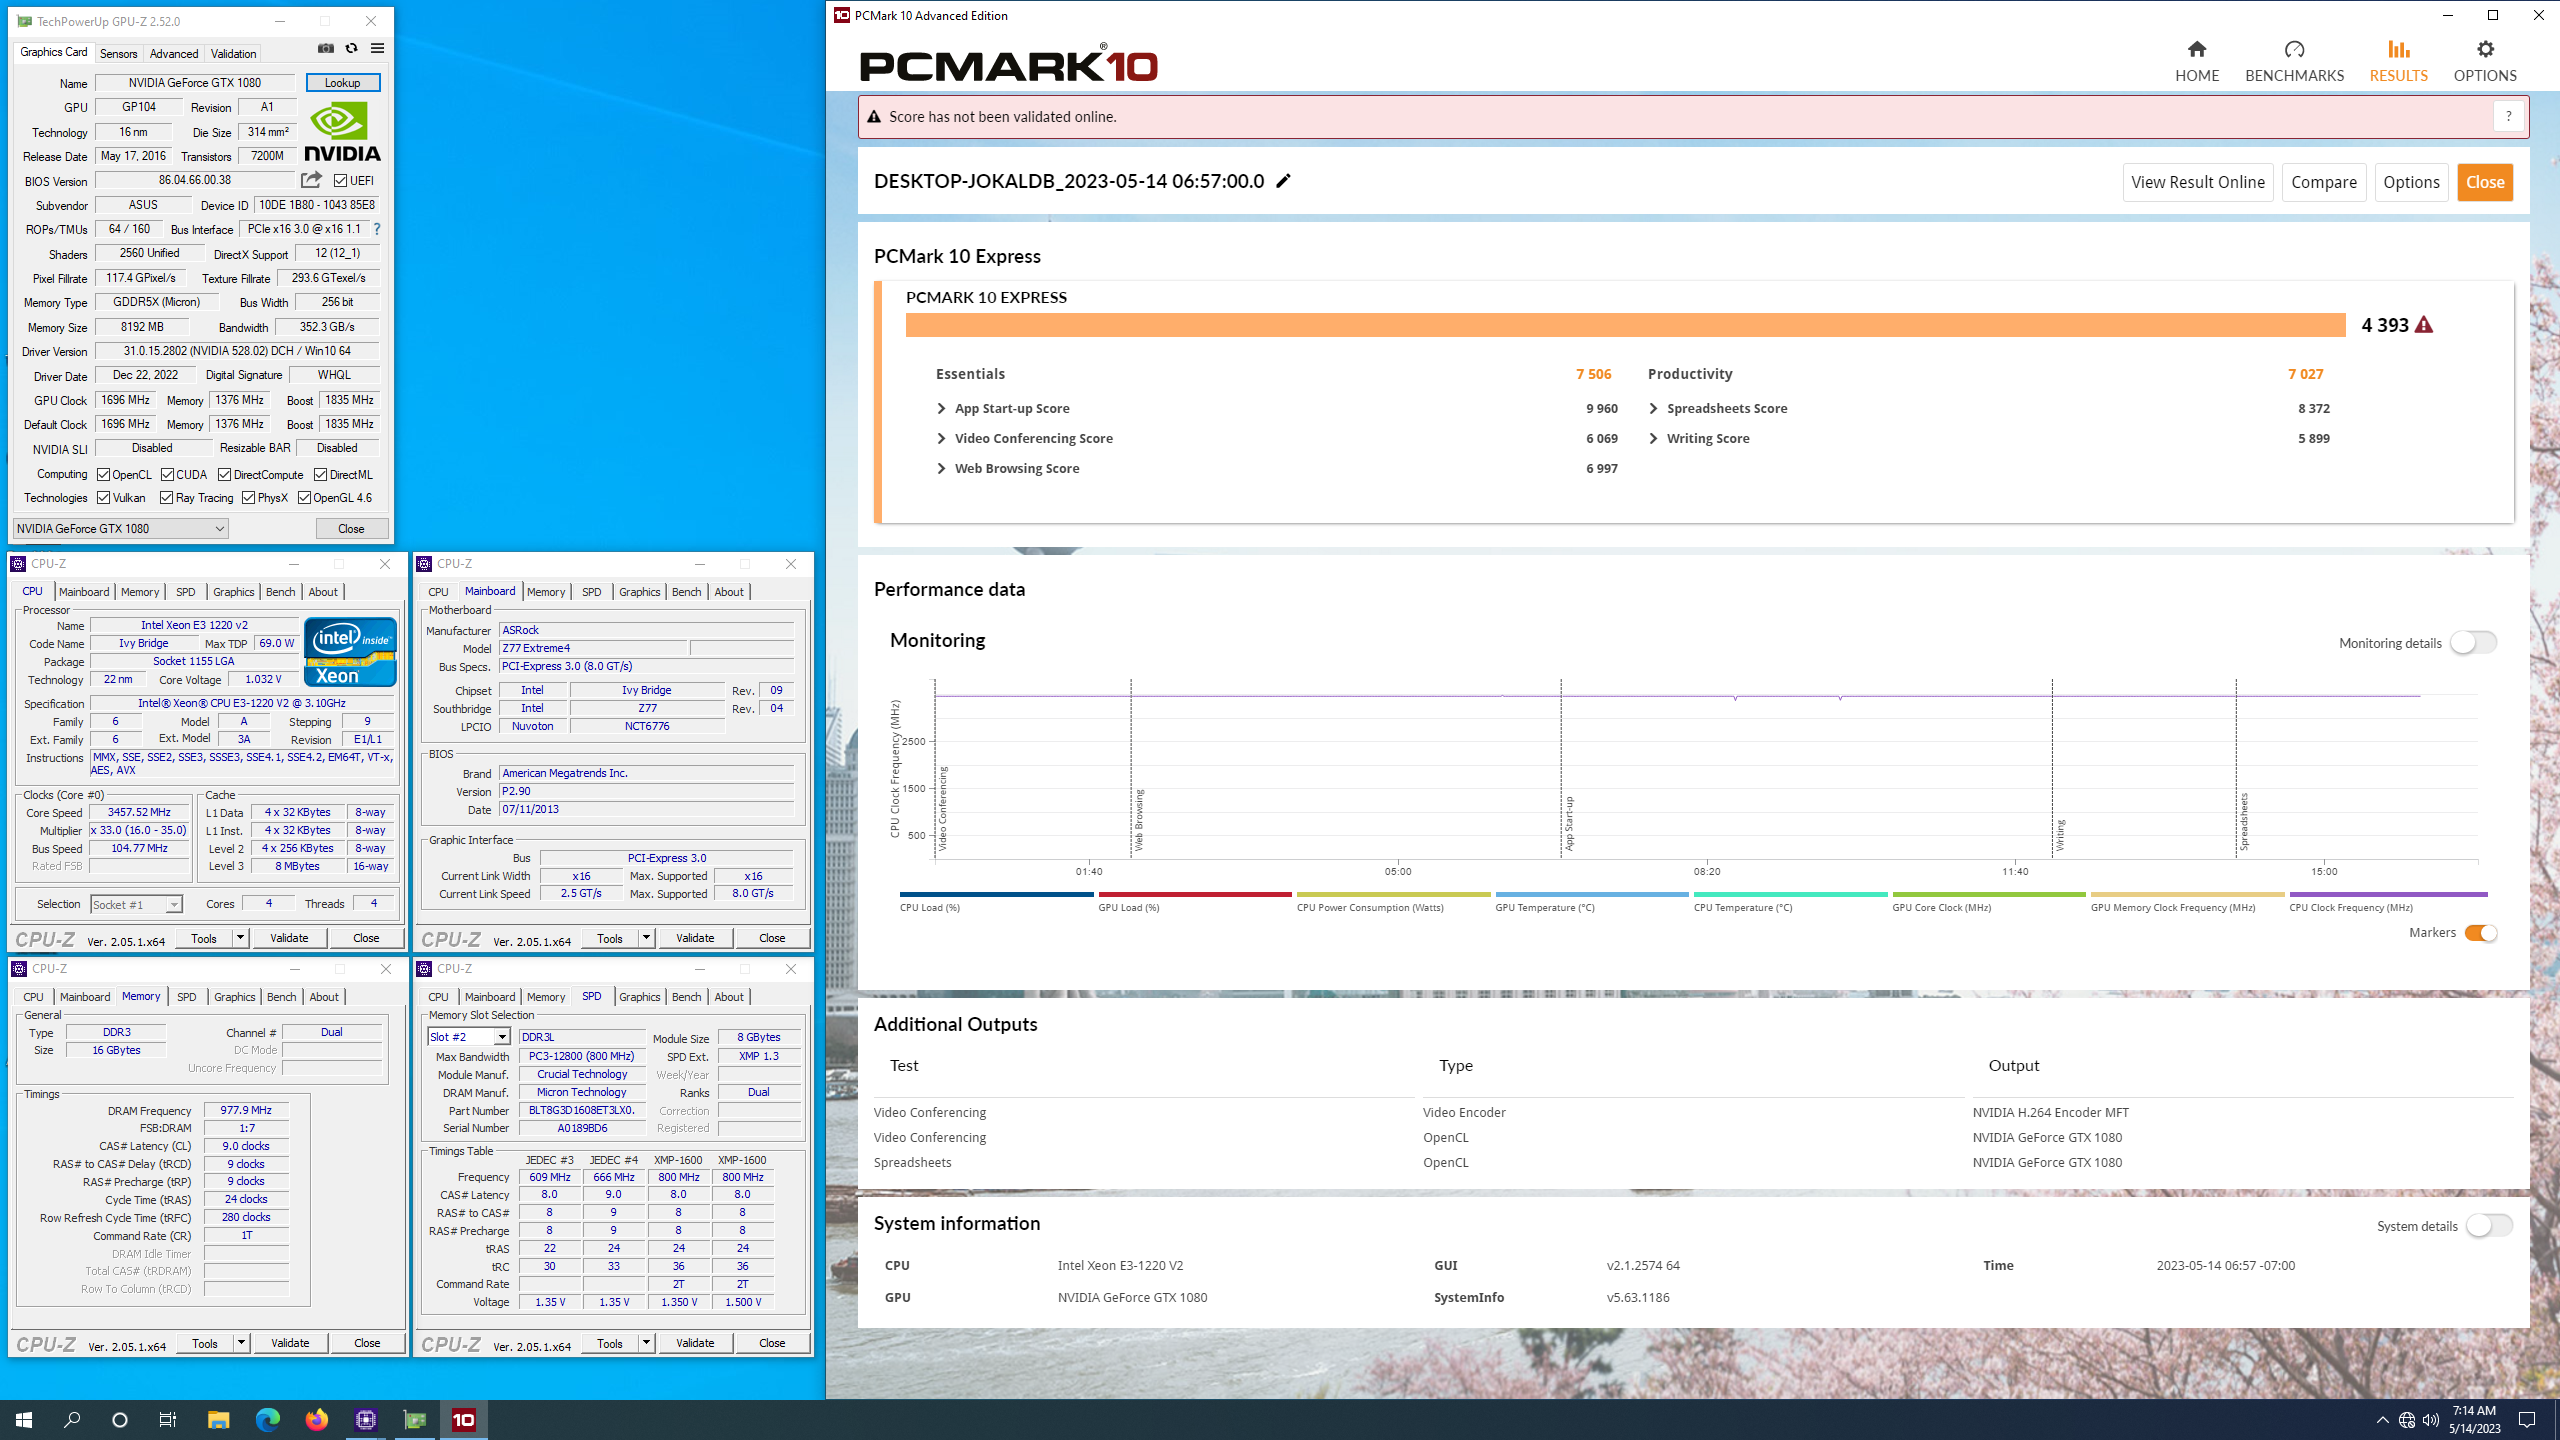This screenshot has width=2560, height=1440.
Task: Toggle the OpenCL checkbox
Action: coord(103,475)
